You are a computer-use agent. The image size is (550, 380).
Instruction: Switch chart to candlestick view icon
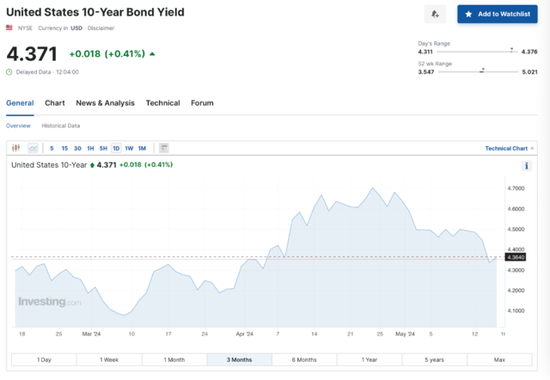(16, 148)
